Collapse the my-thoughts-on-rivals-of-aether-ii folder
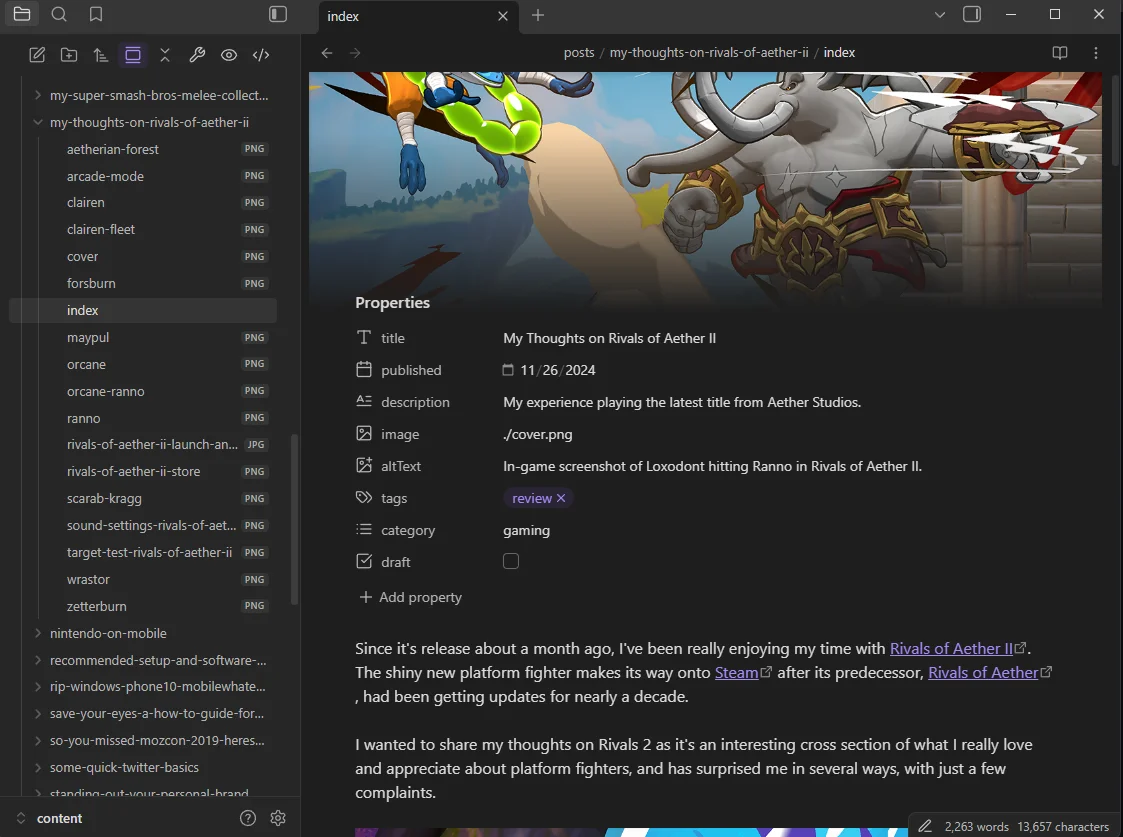This screenshot has height=837, width=1123. coord(37,121)
